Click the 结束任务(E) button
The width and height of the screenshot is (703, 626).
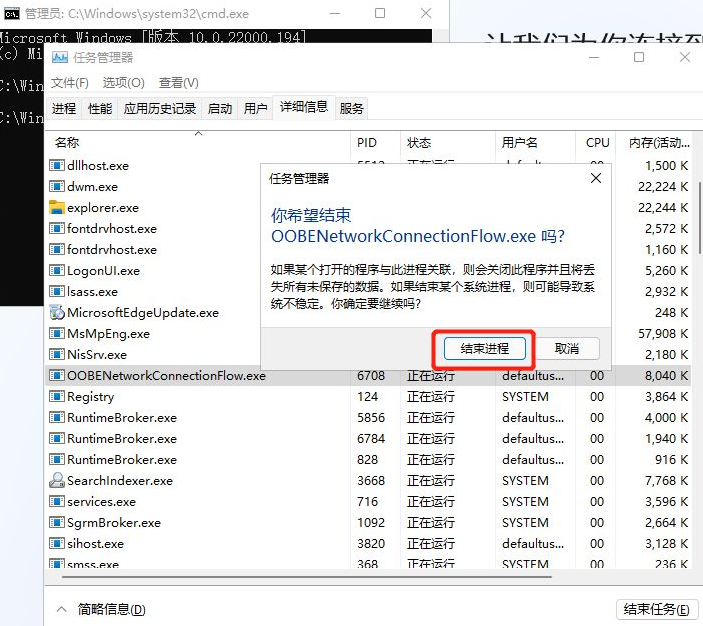(x=657, y=609)
